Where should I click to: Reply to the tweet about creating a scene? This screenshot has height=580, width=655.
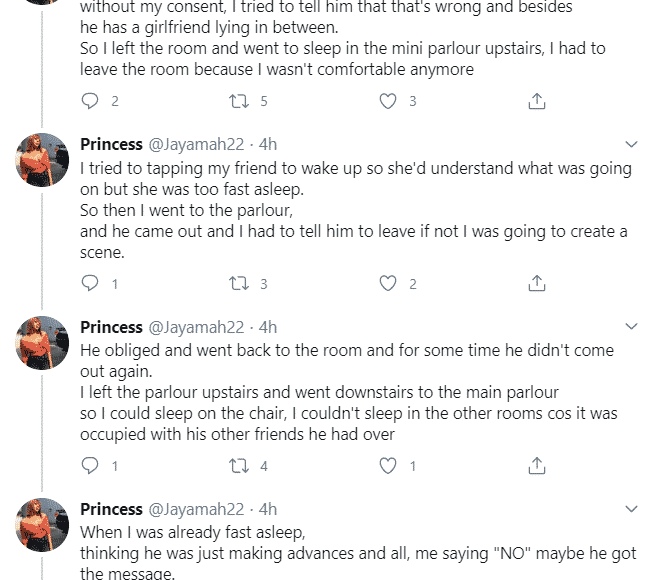(x=90, y=284)
